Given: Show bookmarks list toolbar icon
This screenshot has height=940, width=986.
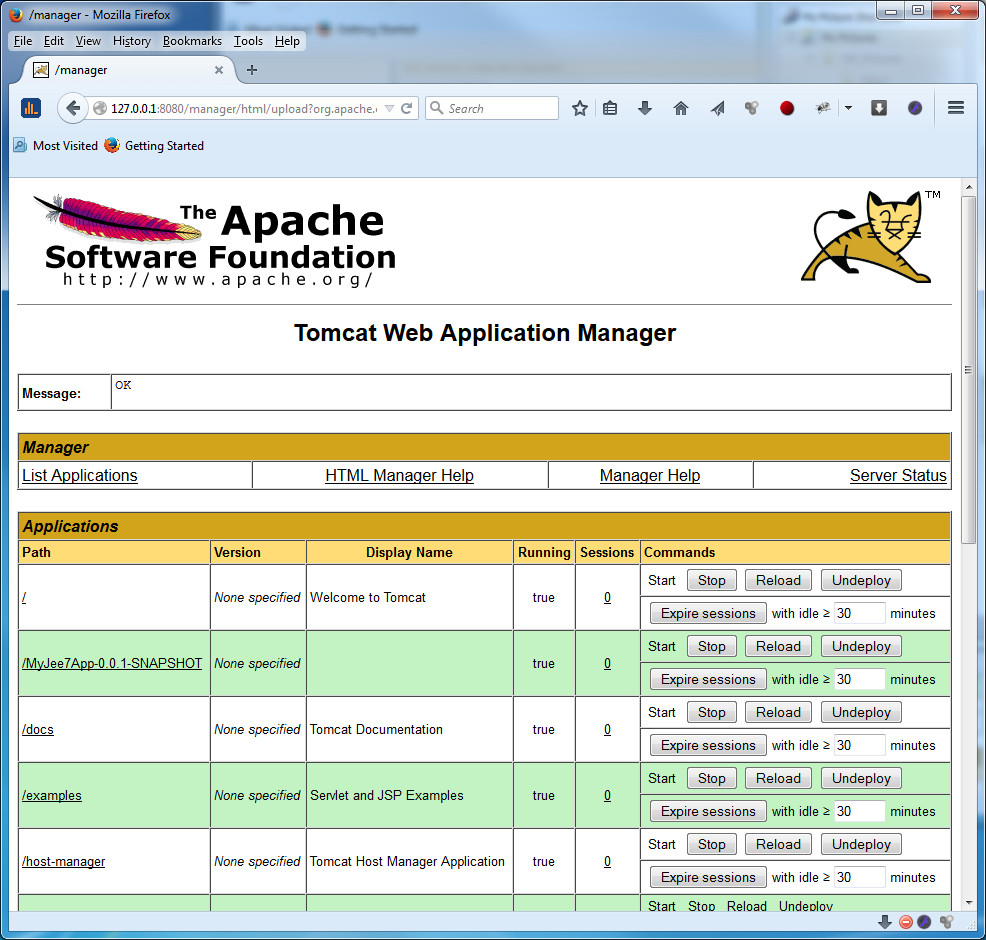Looking at the screenshot, I should (610, 109).
